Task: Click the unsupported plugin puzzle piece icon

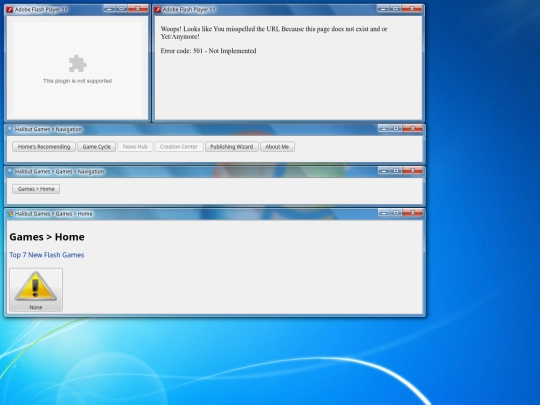Action: point(77,64)
